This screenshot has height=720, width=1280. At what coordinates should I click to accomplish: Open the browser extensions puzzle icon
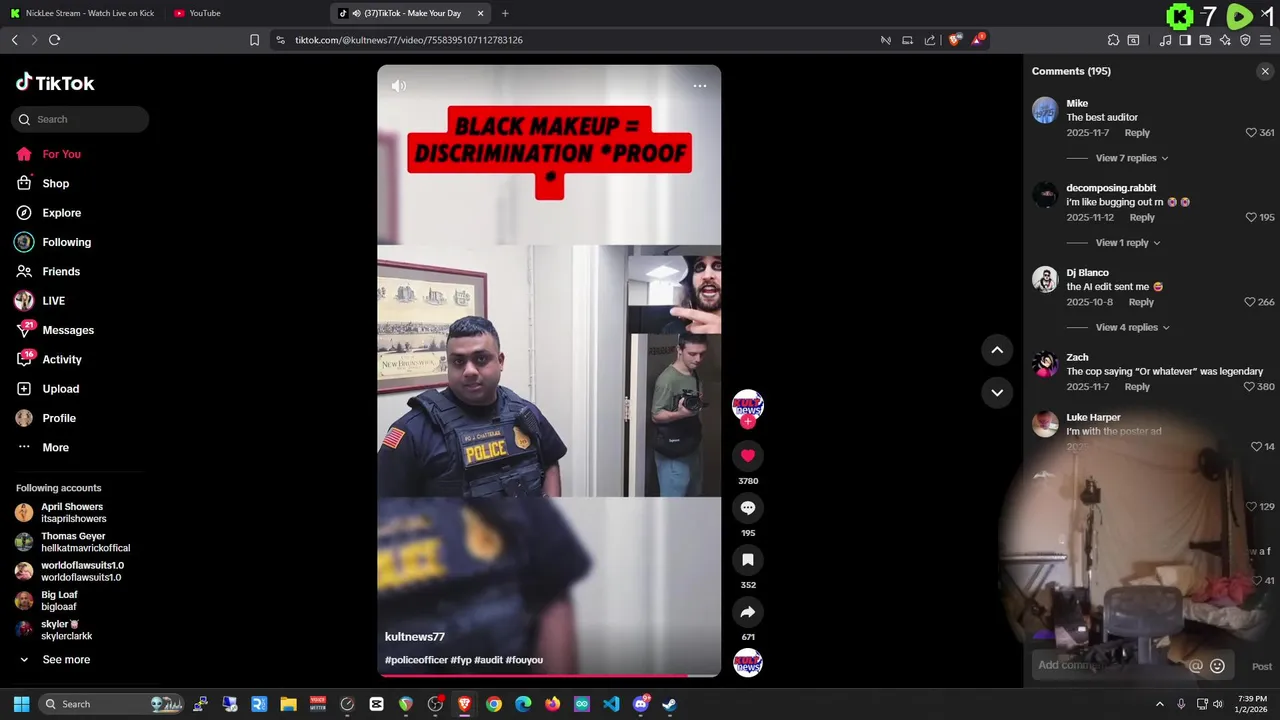pos(1113,40)
